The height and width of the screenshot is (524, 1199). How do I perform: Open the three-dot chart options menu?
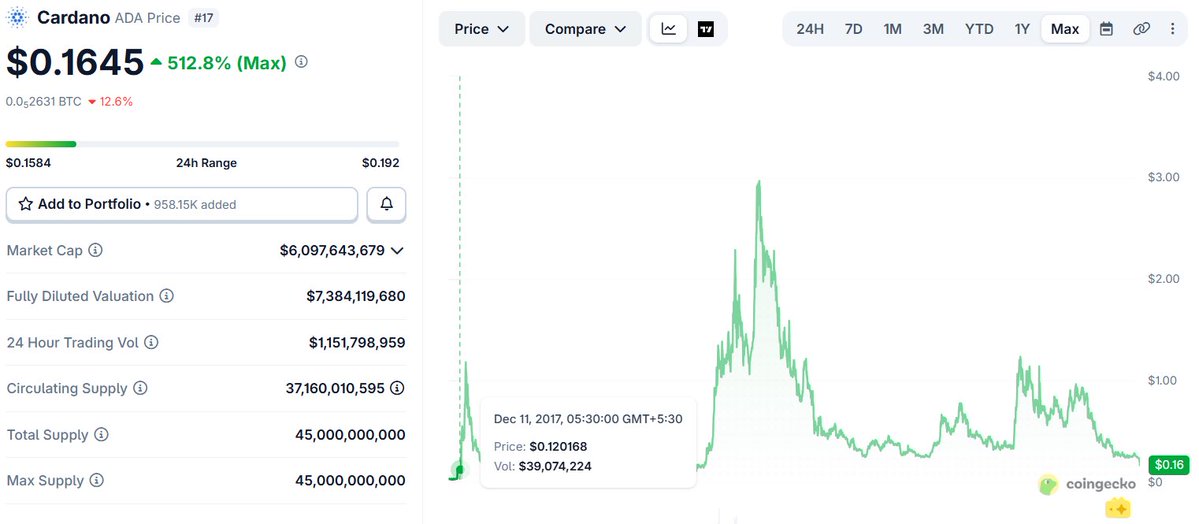pos(1173,29)
